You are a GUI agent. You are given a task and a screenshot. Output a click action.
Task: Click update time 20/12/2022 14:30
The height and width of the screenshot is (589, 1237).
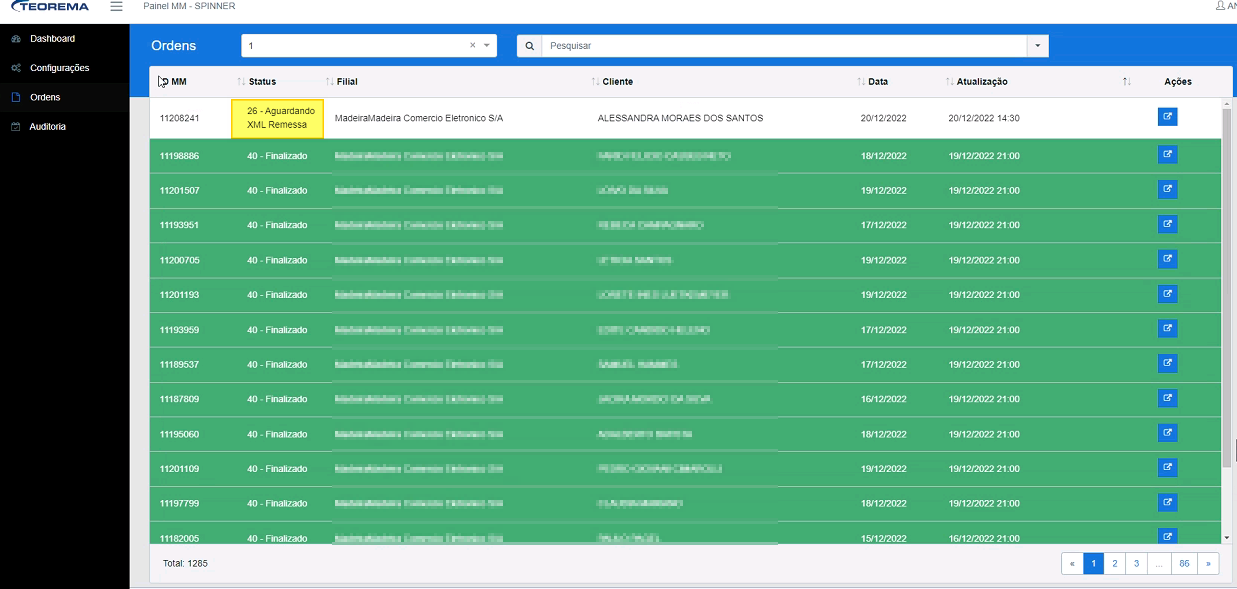click(x=984, y=118)
